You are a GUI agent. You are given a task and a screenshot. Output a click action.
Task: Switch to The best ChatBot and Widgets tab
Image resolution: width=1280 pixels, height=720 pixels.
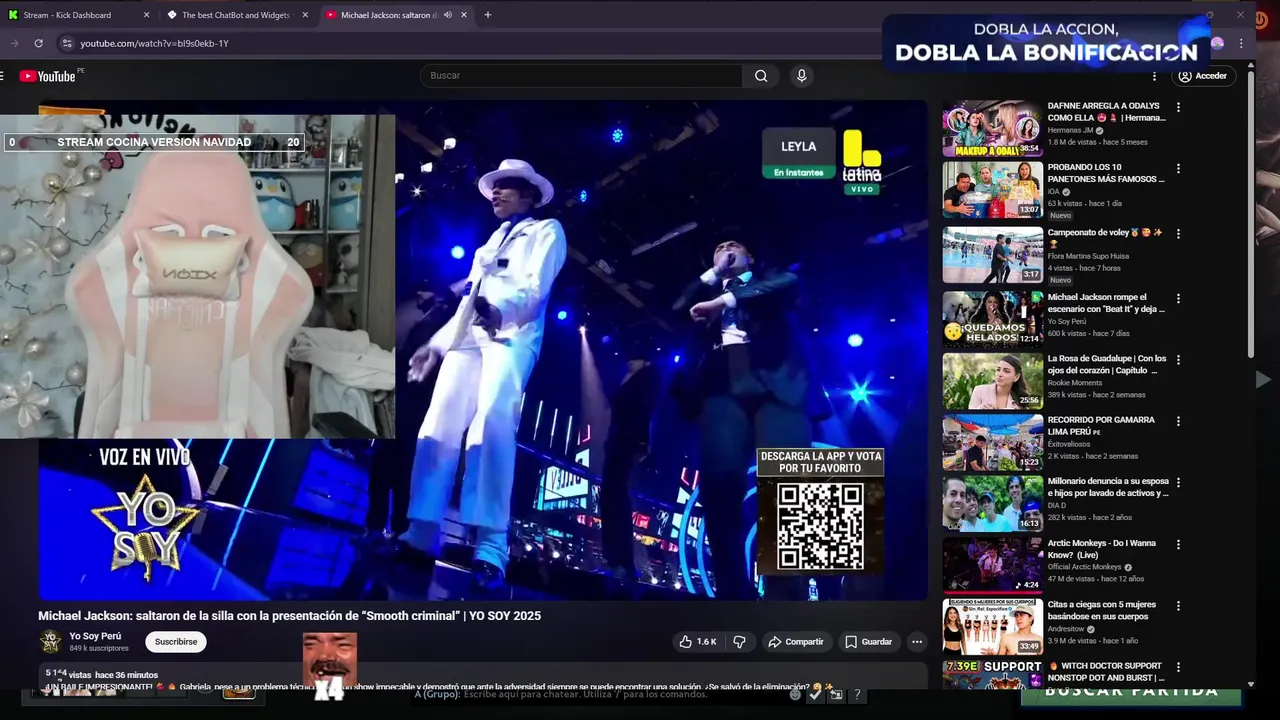[236, 15]
